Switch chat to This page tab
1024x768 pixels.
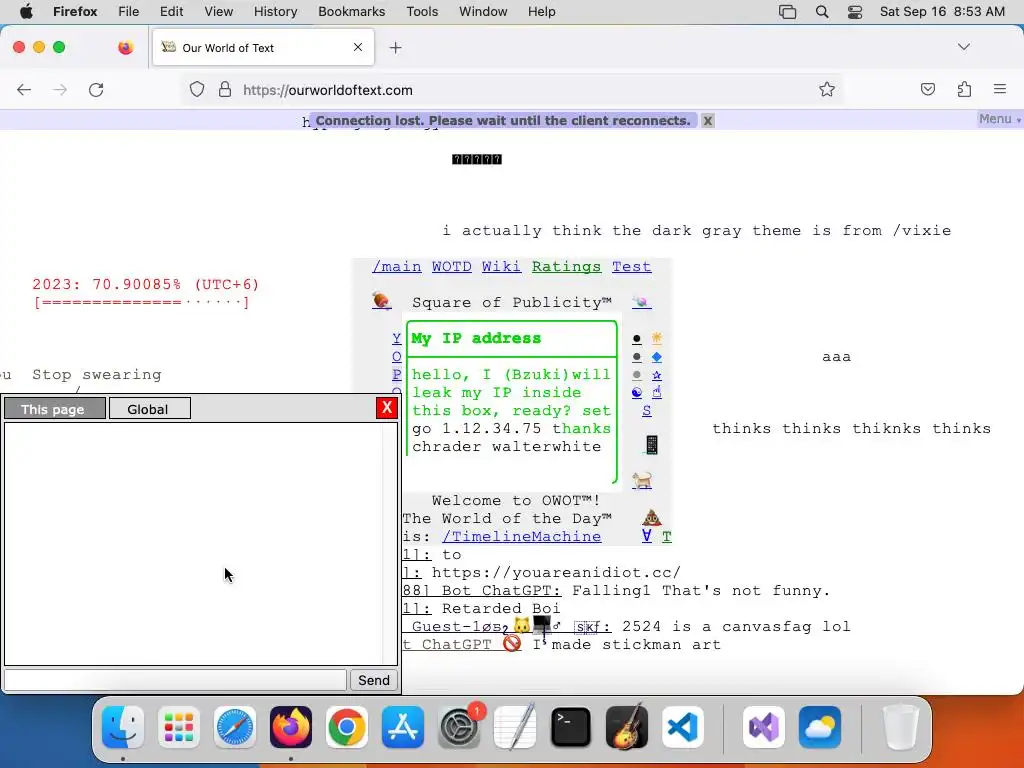tap(55, 409)
